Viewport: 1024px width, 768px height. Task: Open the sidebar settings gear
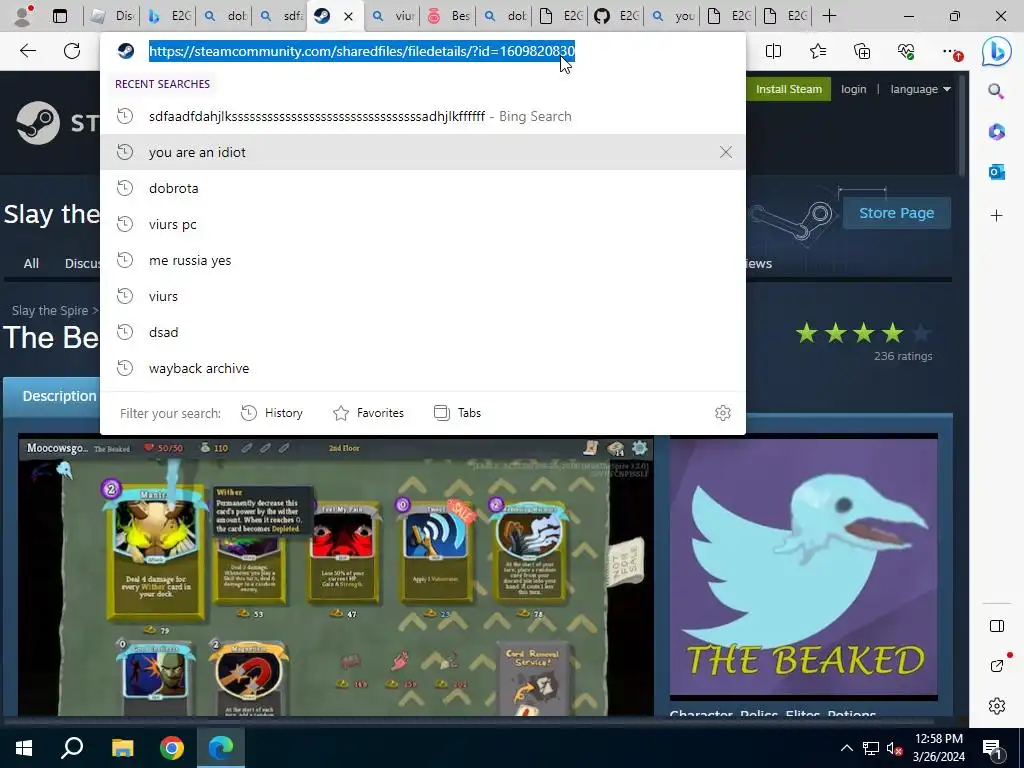pyautogui.click(x=997, y=706)
